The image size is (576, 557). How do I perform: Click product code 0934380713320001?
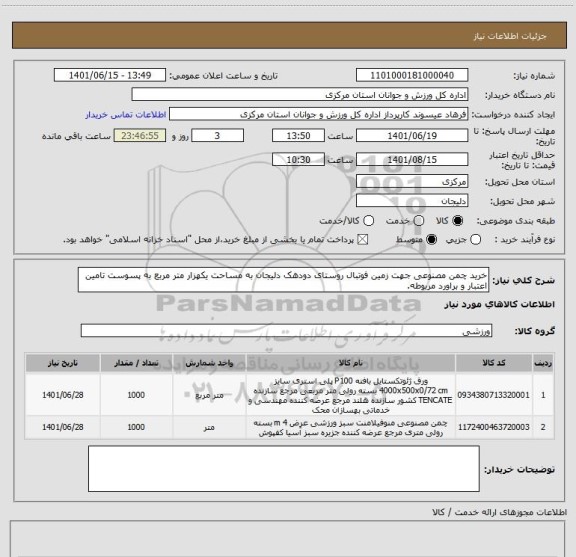coord(493,395)
